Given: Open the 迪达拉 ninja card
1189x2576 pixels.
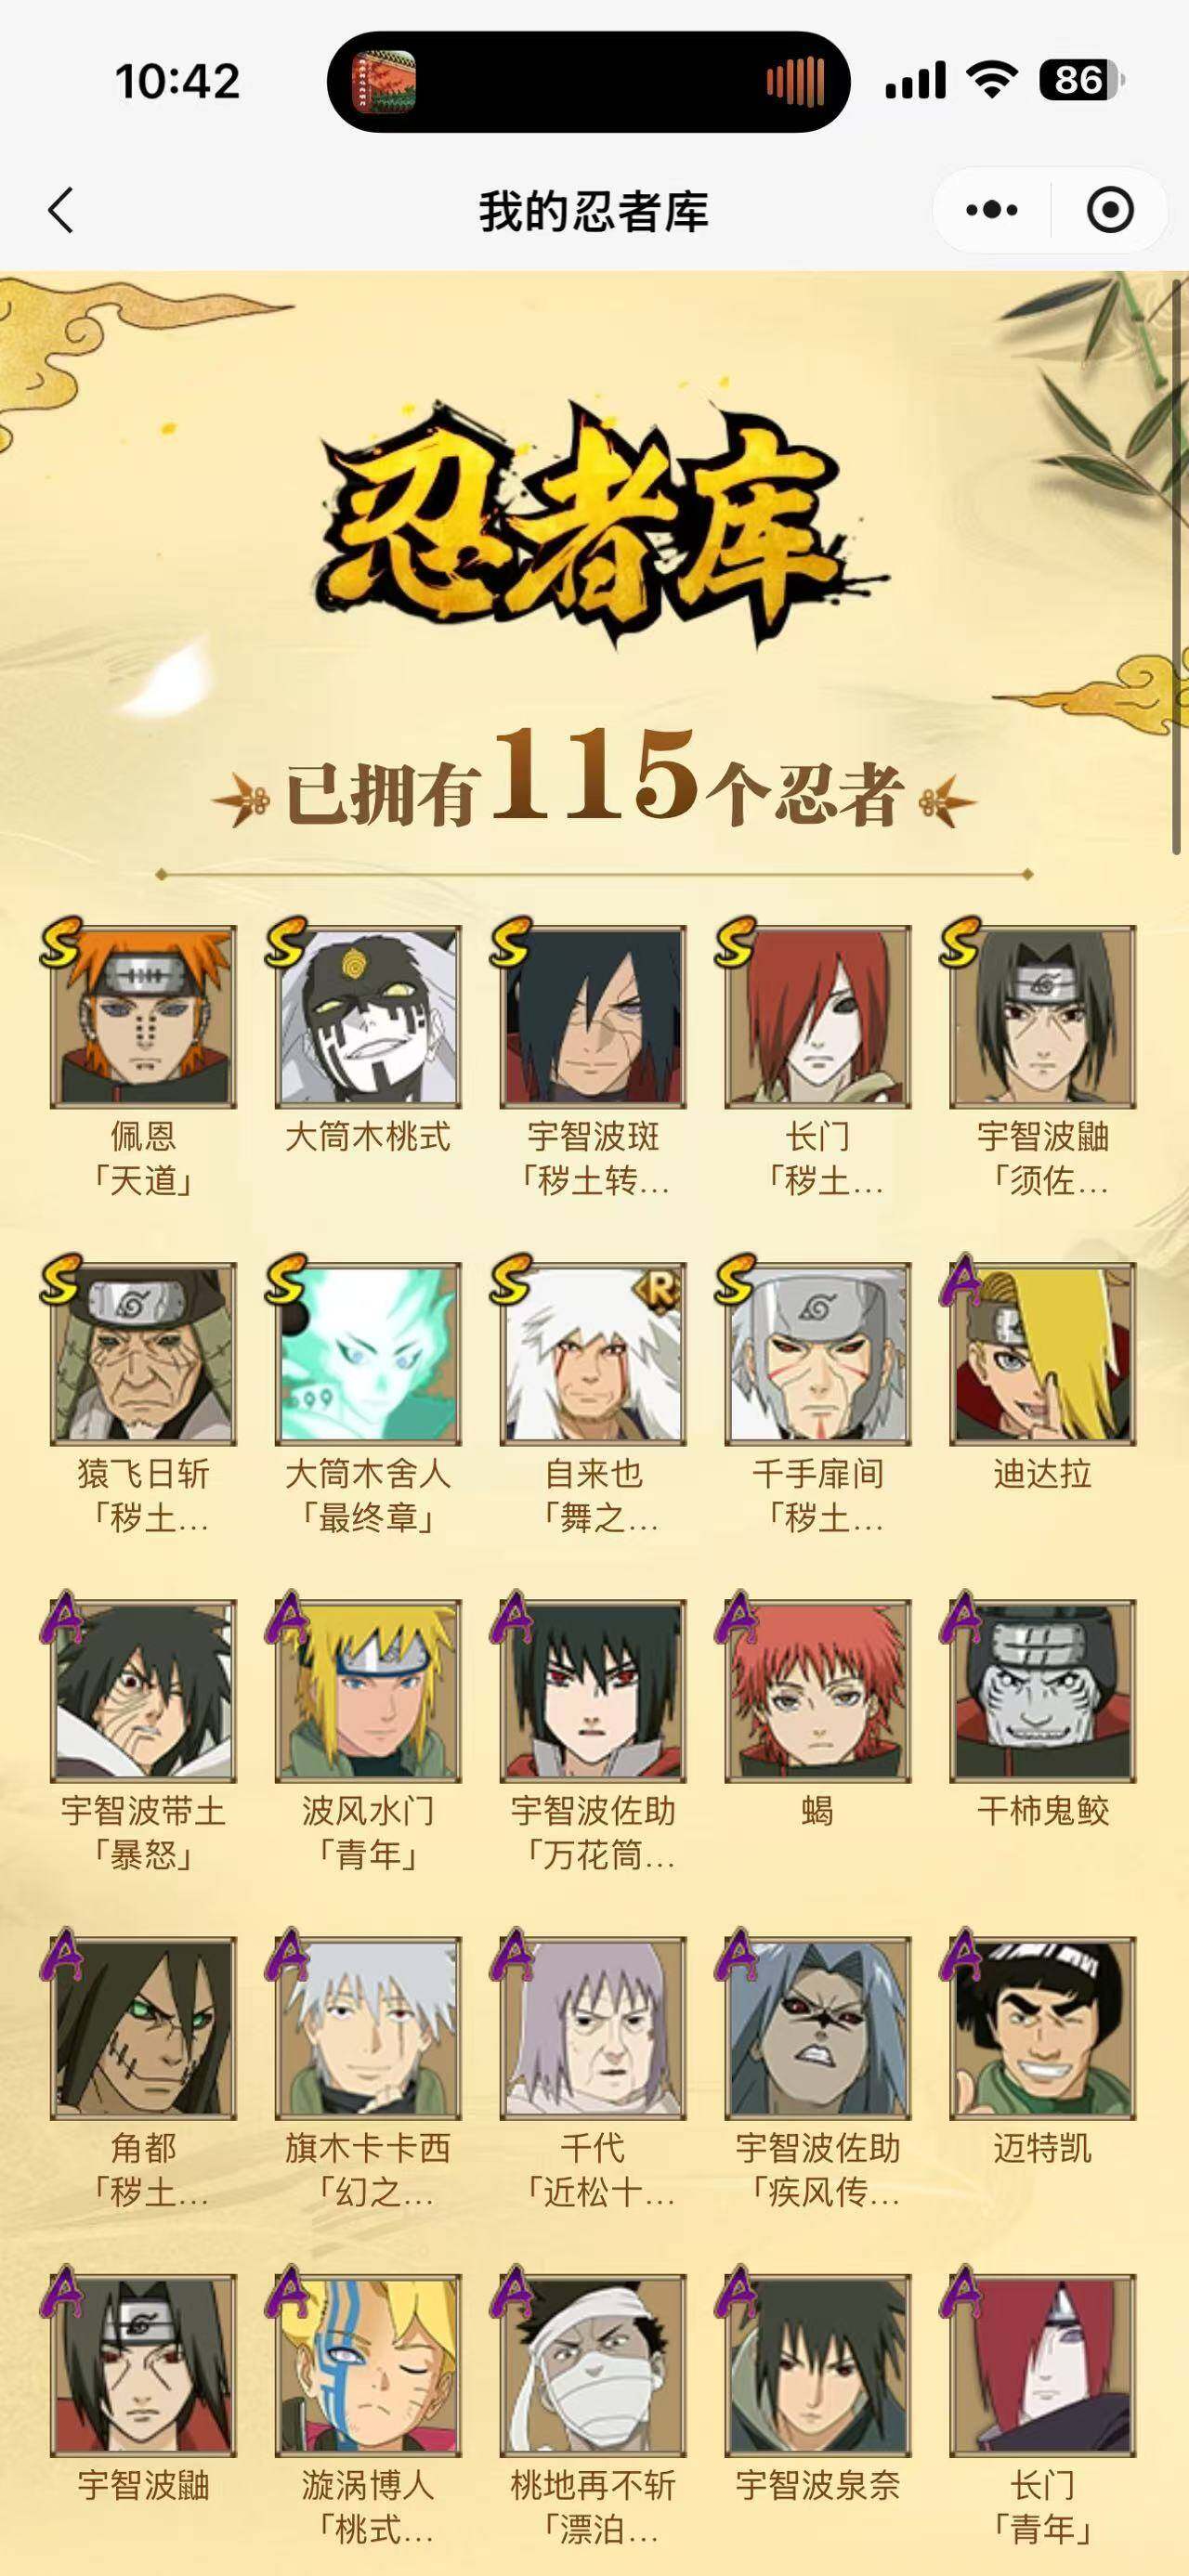Looking at the screenshot, I should [1042, 1353].
